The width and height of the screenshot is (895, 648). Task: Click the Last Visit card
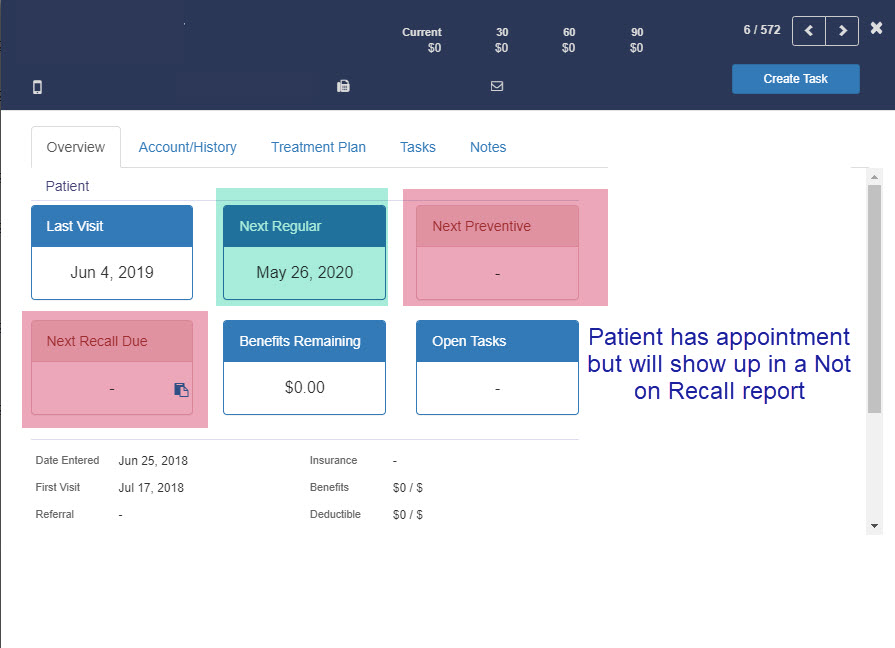111,250
